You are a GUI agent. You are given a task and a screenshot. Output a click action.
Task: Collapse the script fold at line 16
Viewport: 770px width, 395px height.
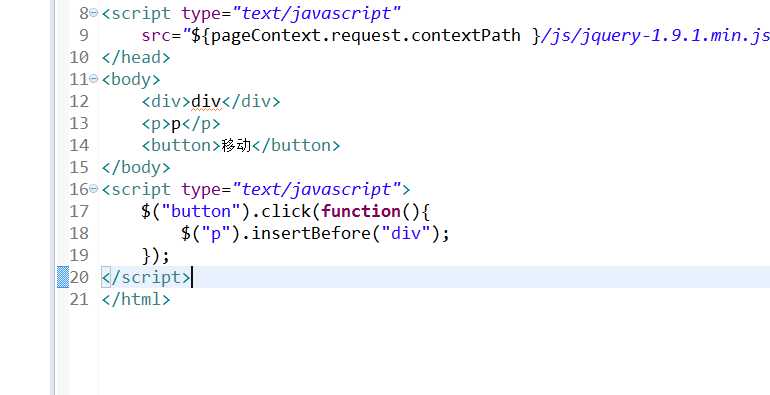(94, 189)
